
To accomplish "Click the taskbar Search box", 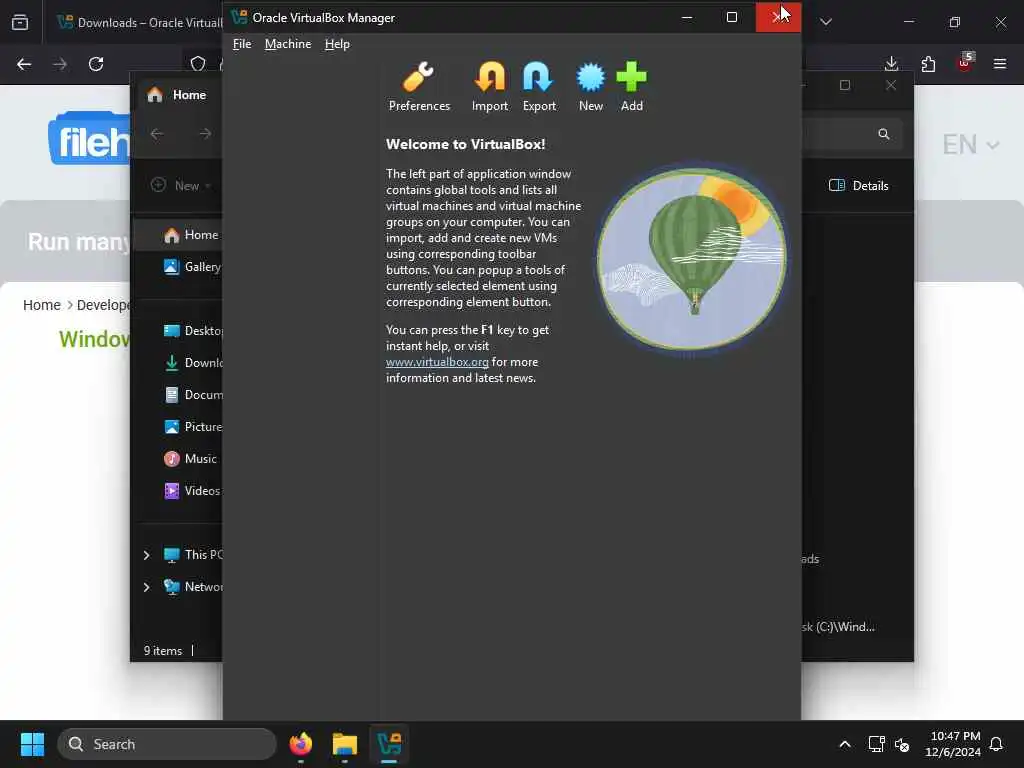I will [x=167, y=744].
